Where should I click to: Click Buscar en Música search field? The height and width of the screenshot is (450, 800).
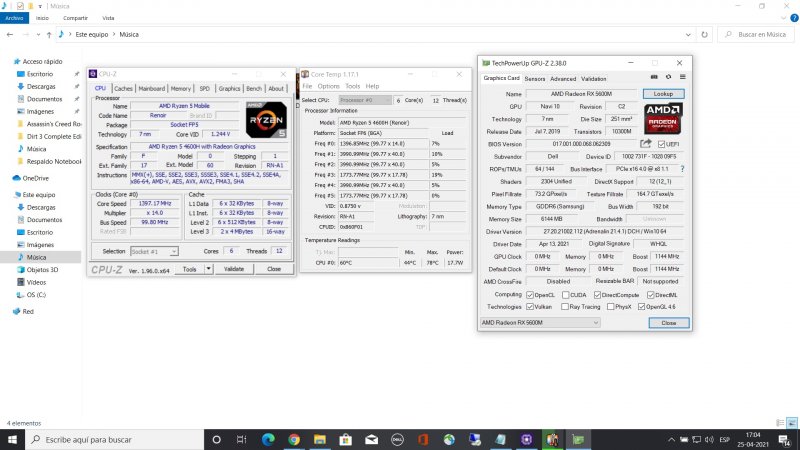(756, 35)
